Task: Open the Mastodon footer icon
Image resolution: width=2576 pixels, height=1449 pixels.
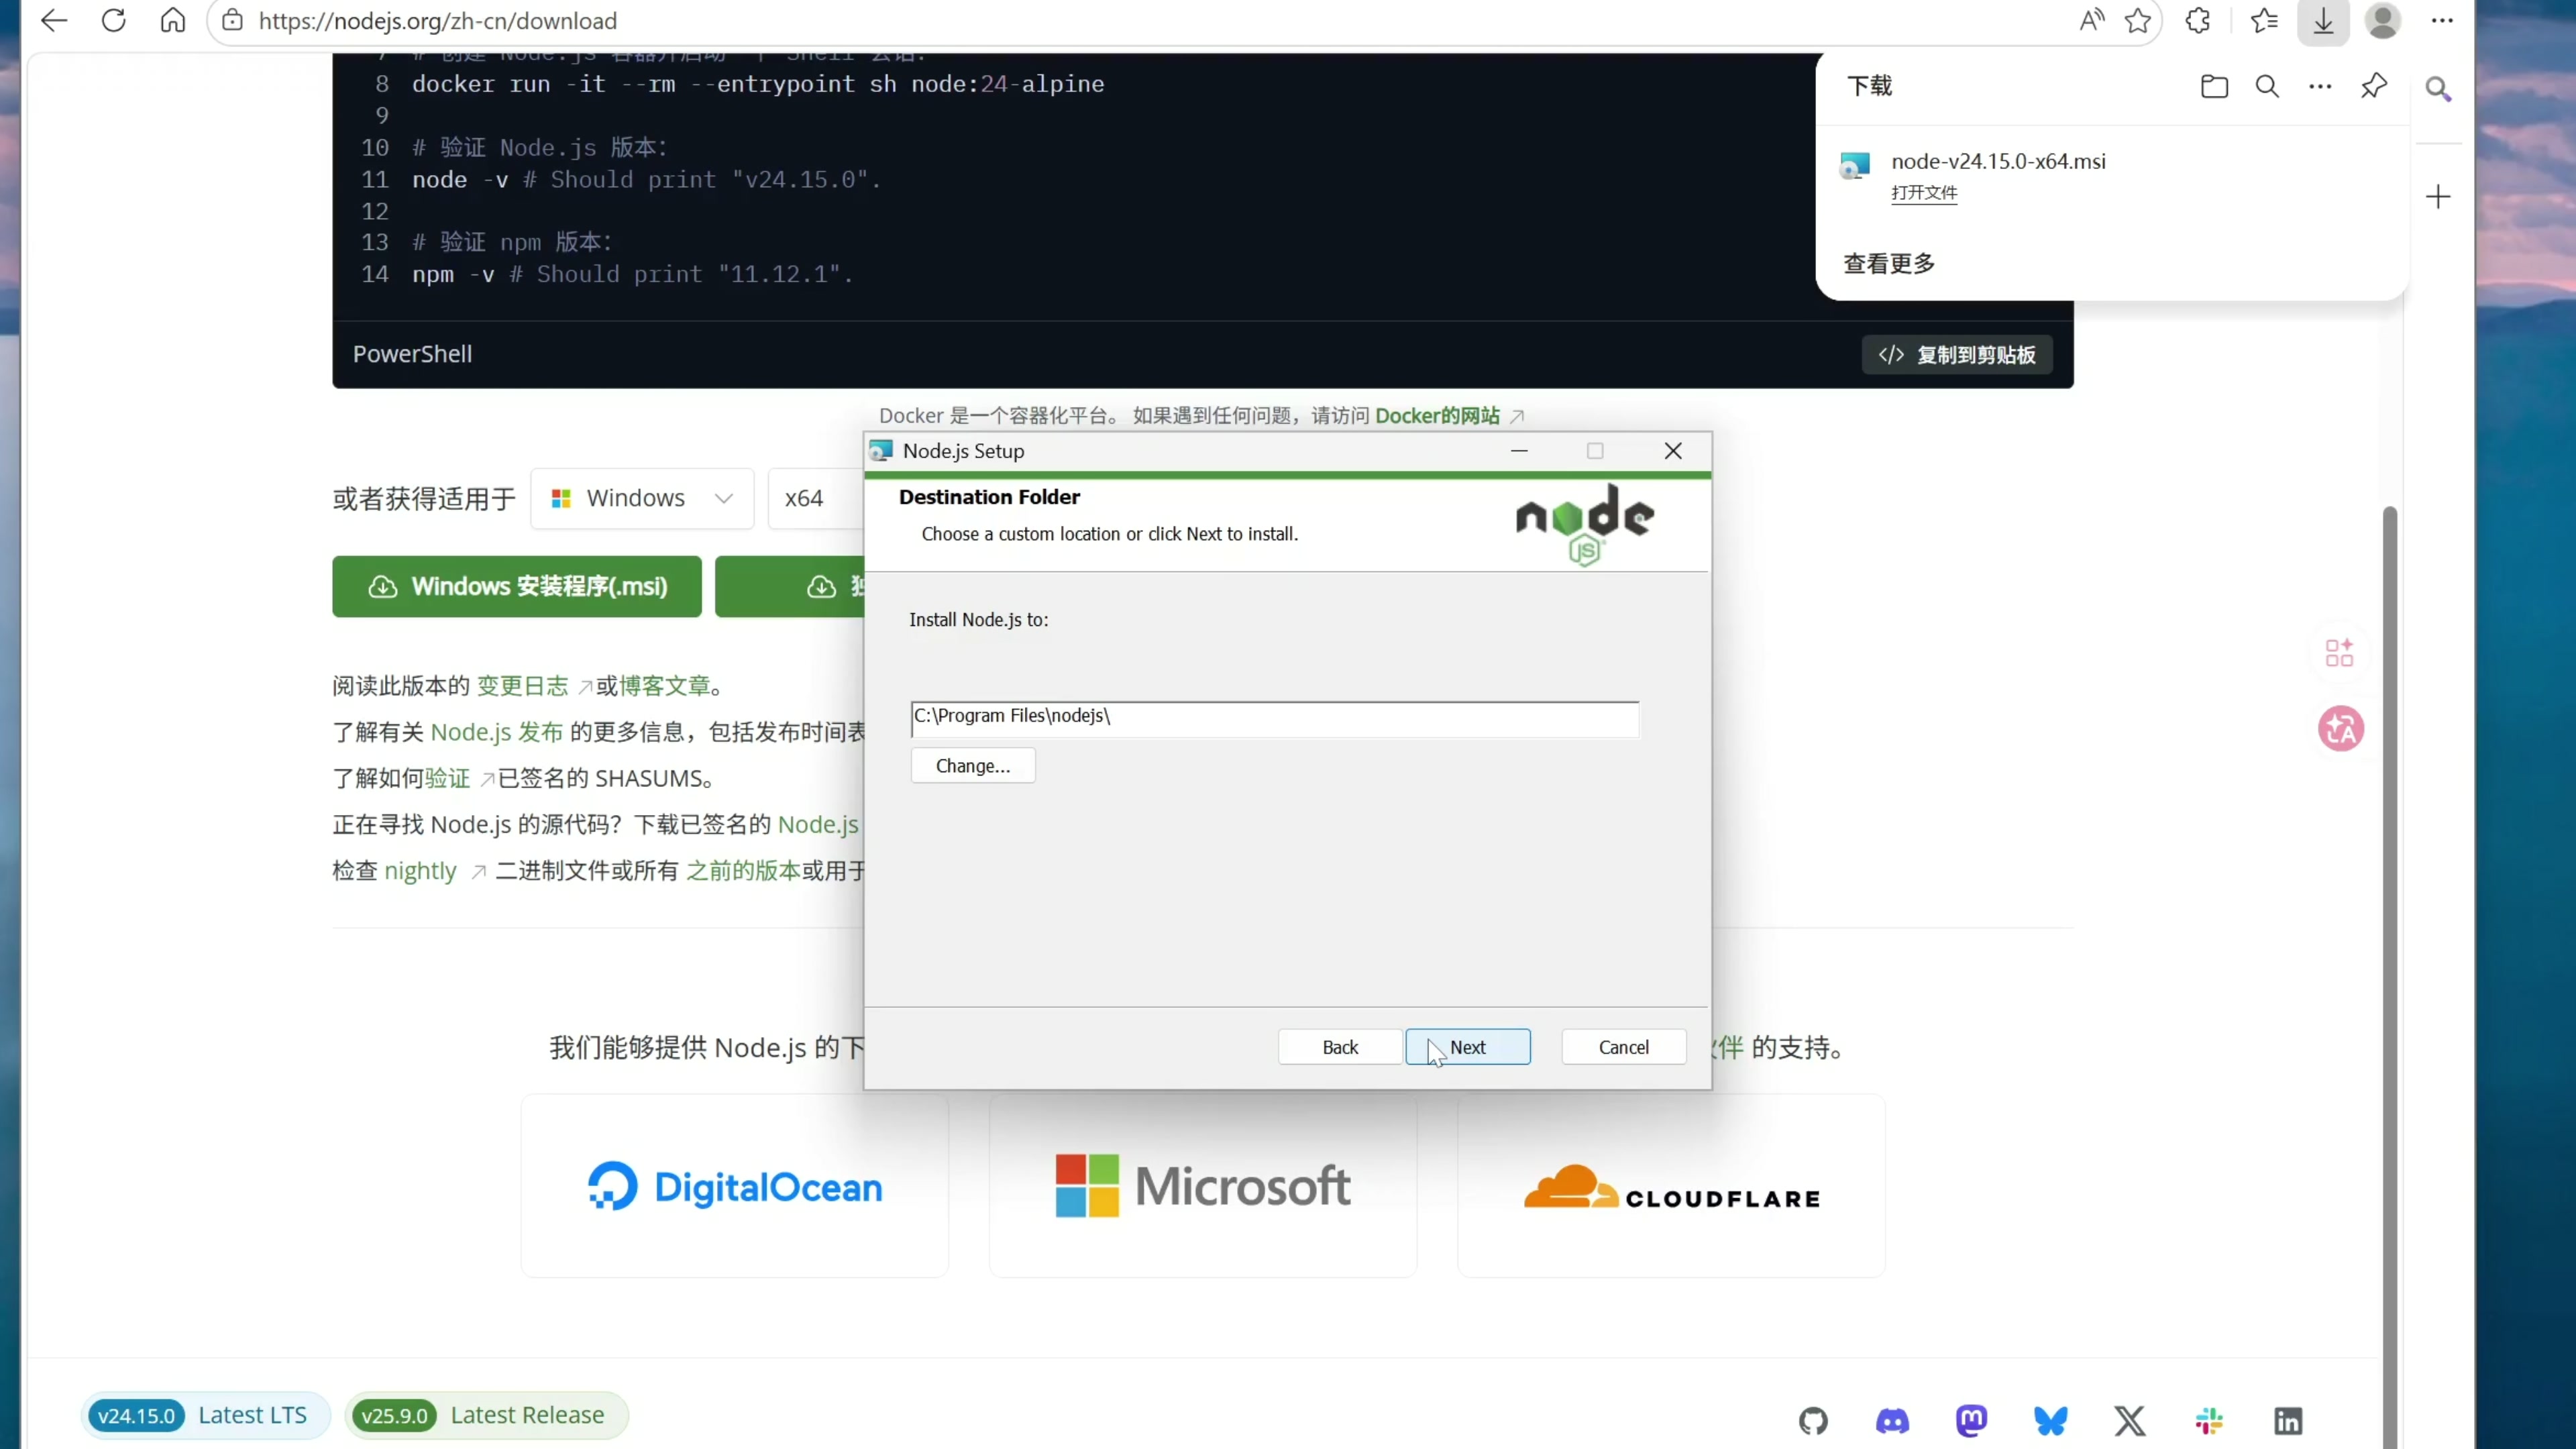Action: 1971,1421
